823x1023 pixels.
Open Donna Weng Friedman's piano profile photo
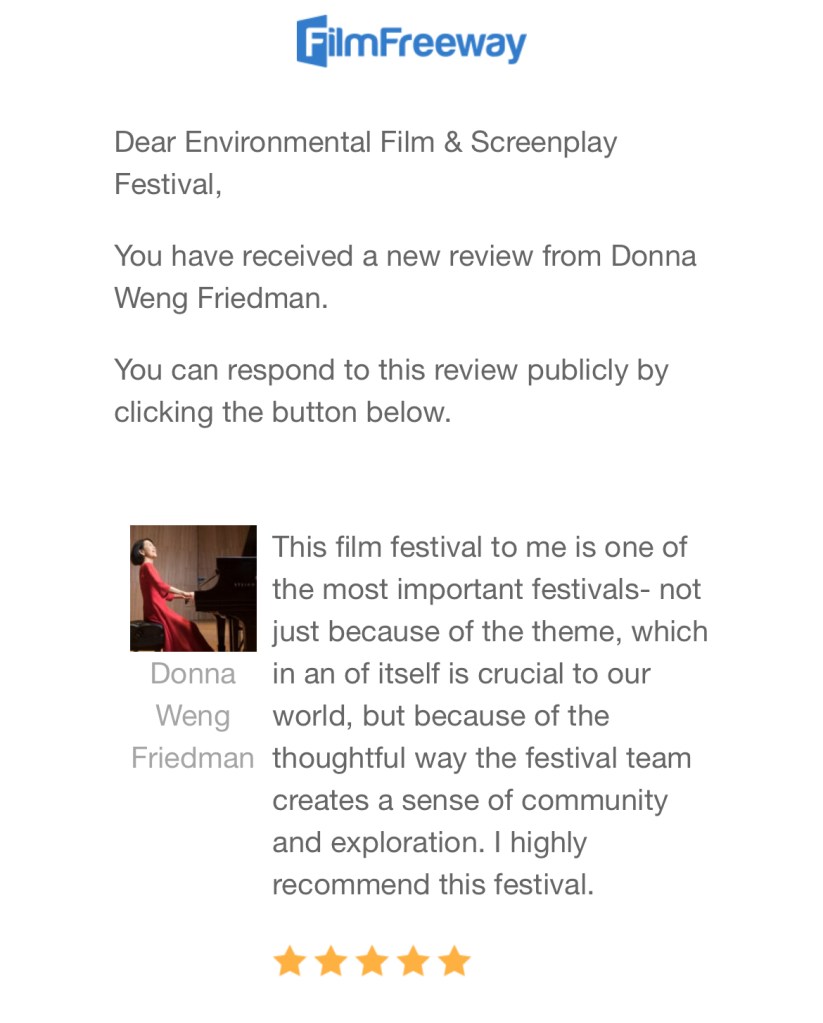(193, 588)
